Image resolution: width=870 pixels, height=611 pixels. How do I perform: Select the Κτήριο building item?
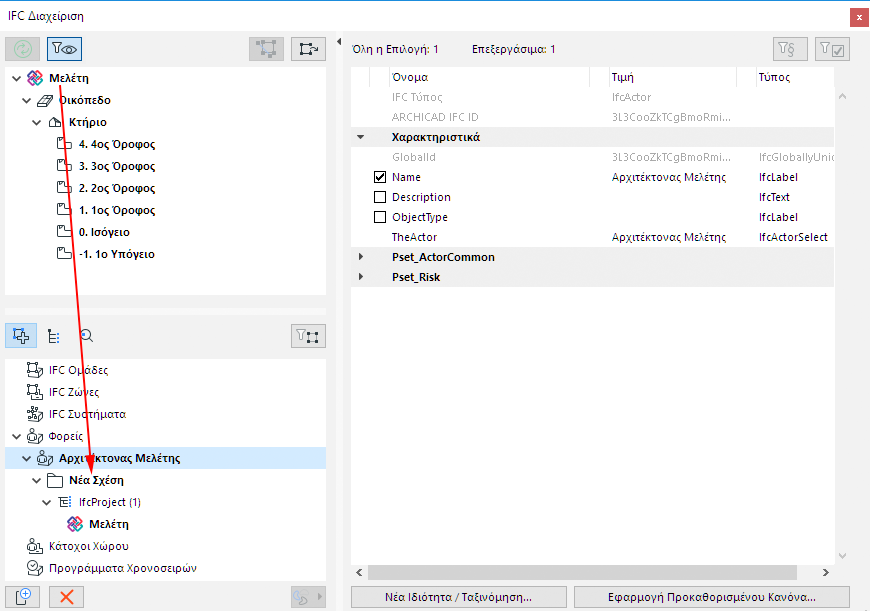[88, 122]
